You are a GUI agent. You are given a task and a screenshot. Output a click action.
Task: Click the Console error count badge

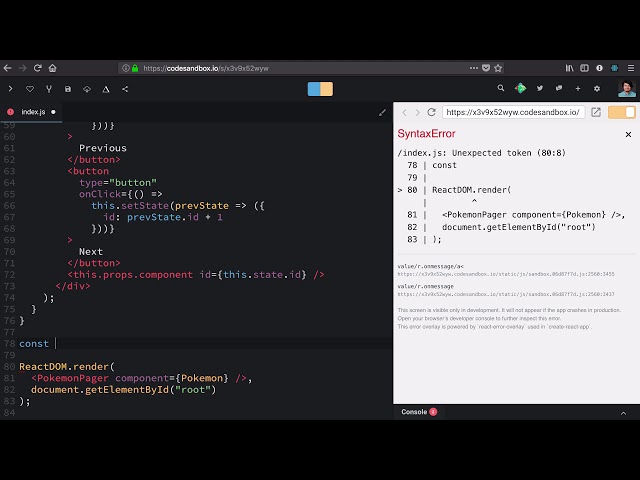(433, 412)
